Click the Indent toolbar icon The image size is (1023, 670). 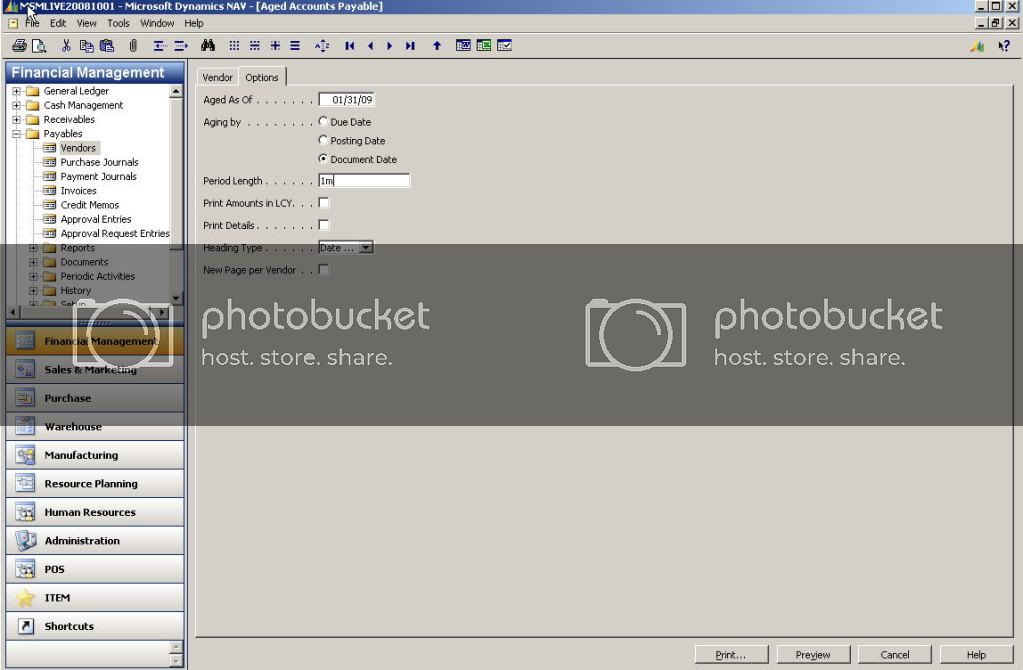pos(181,46)
